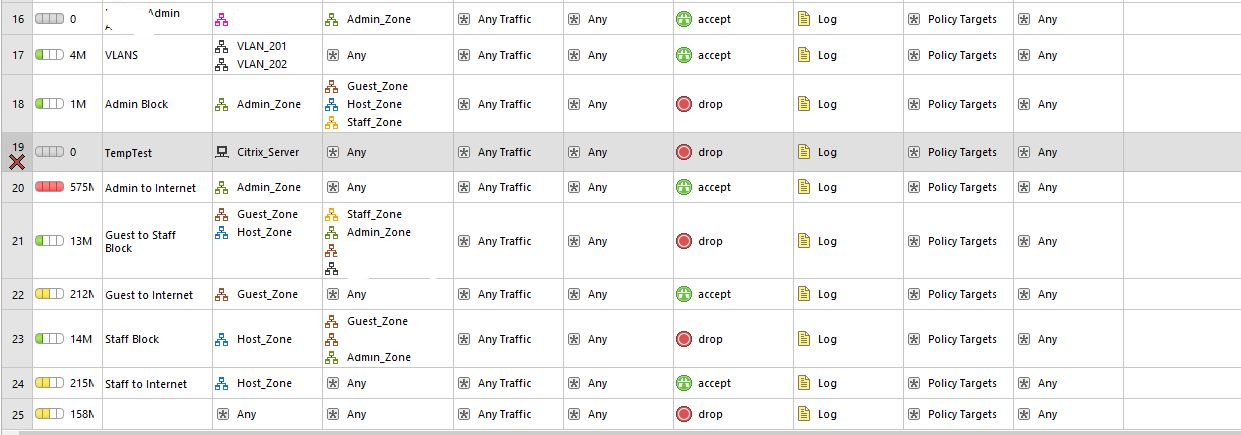Open the accept action cell of rule 20
1241x435 pixels.
733,187
